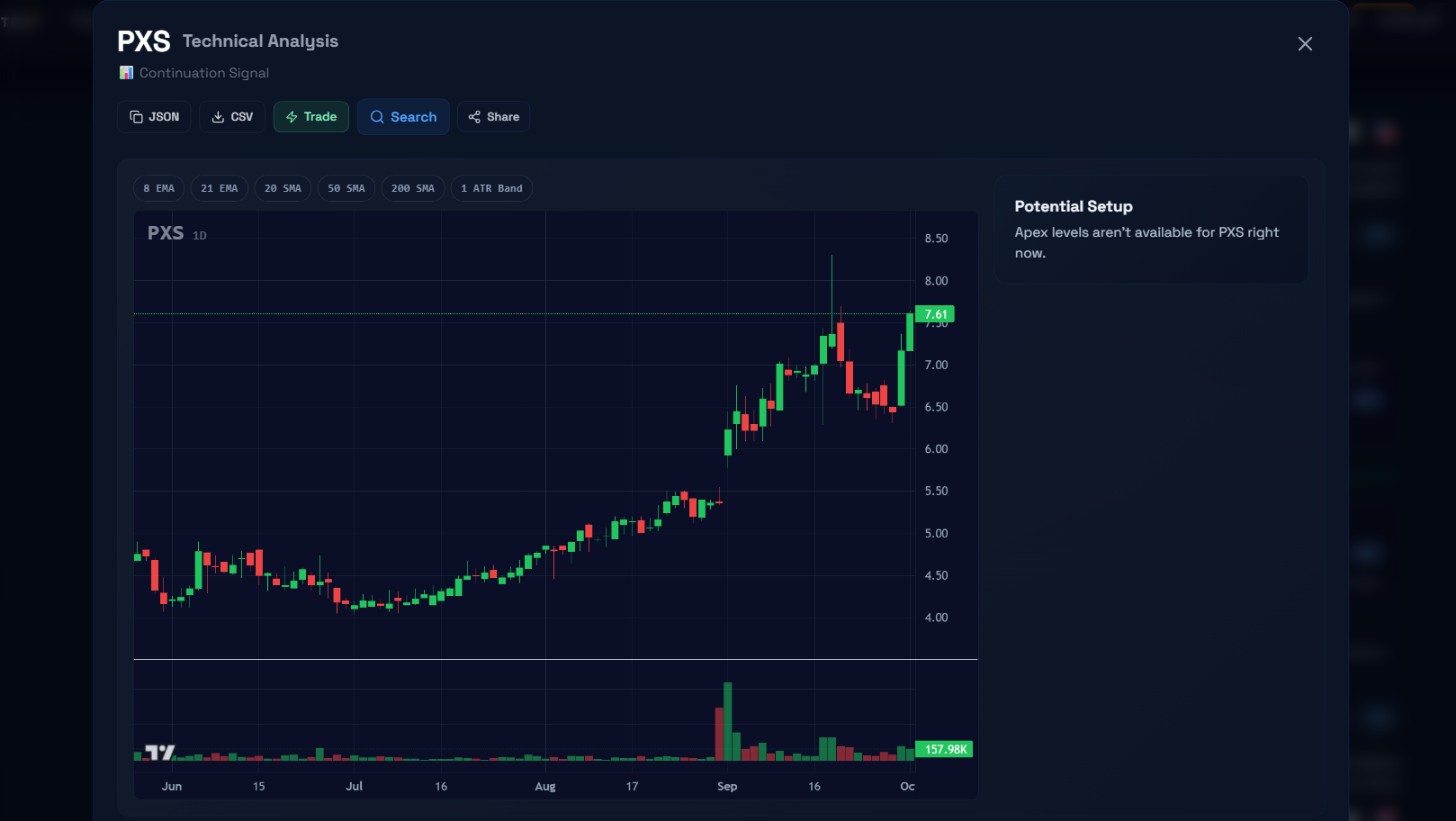Copy chart data as JSON
Screen dimensions: 1456x821
(154, 117)
